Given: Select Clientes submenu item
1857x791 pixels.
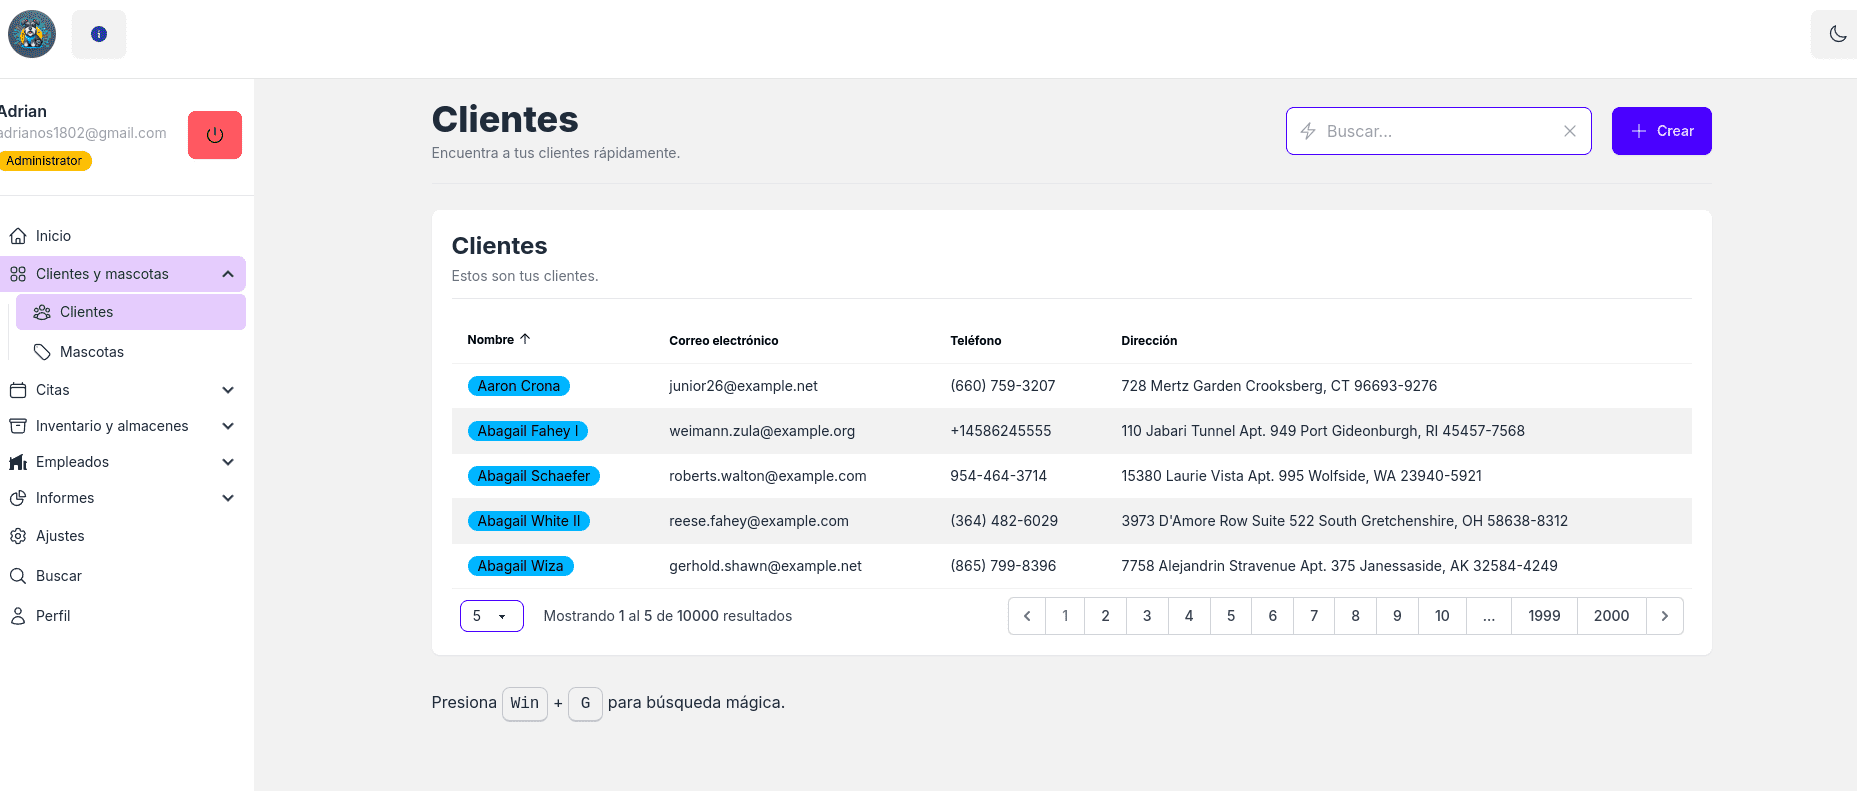Looking at the screenshot, I should point(131,312).
